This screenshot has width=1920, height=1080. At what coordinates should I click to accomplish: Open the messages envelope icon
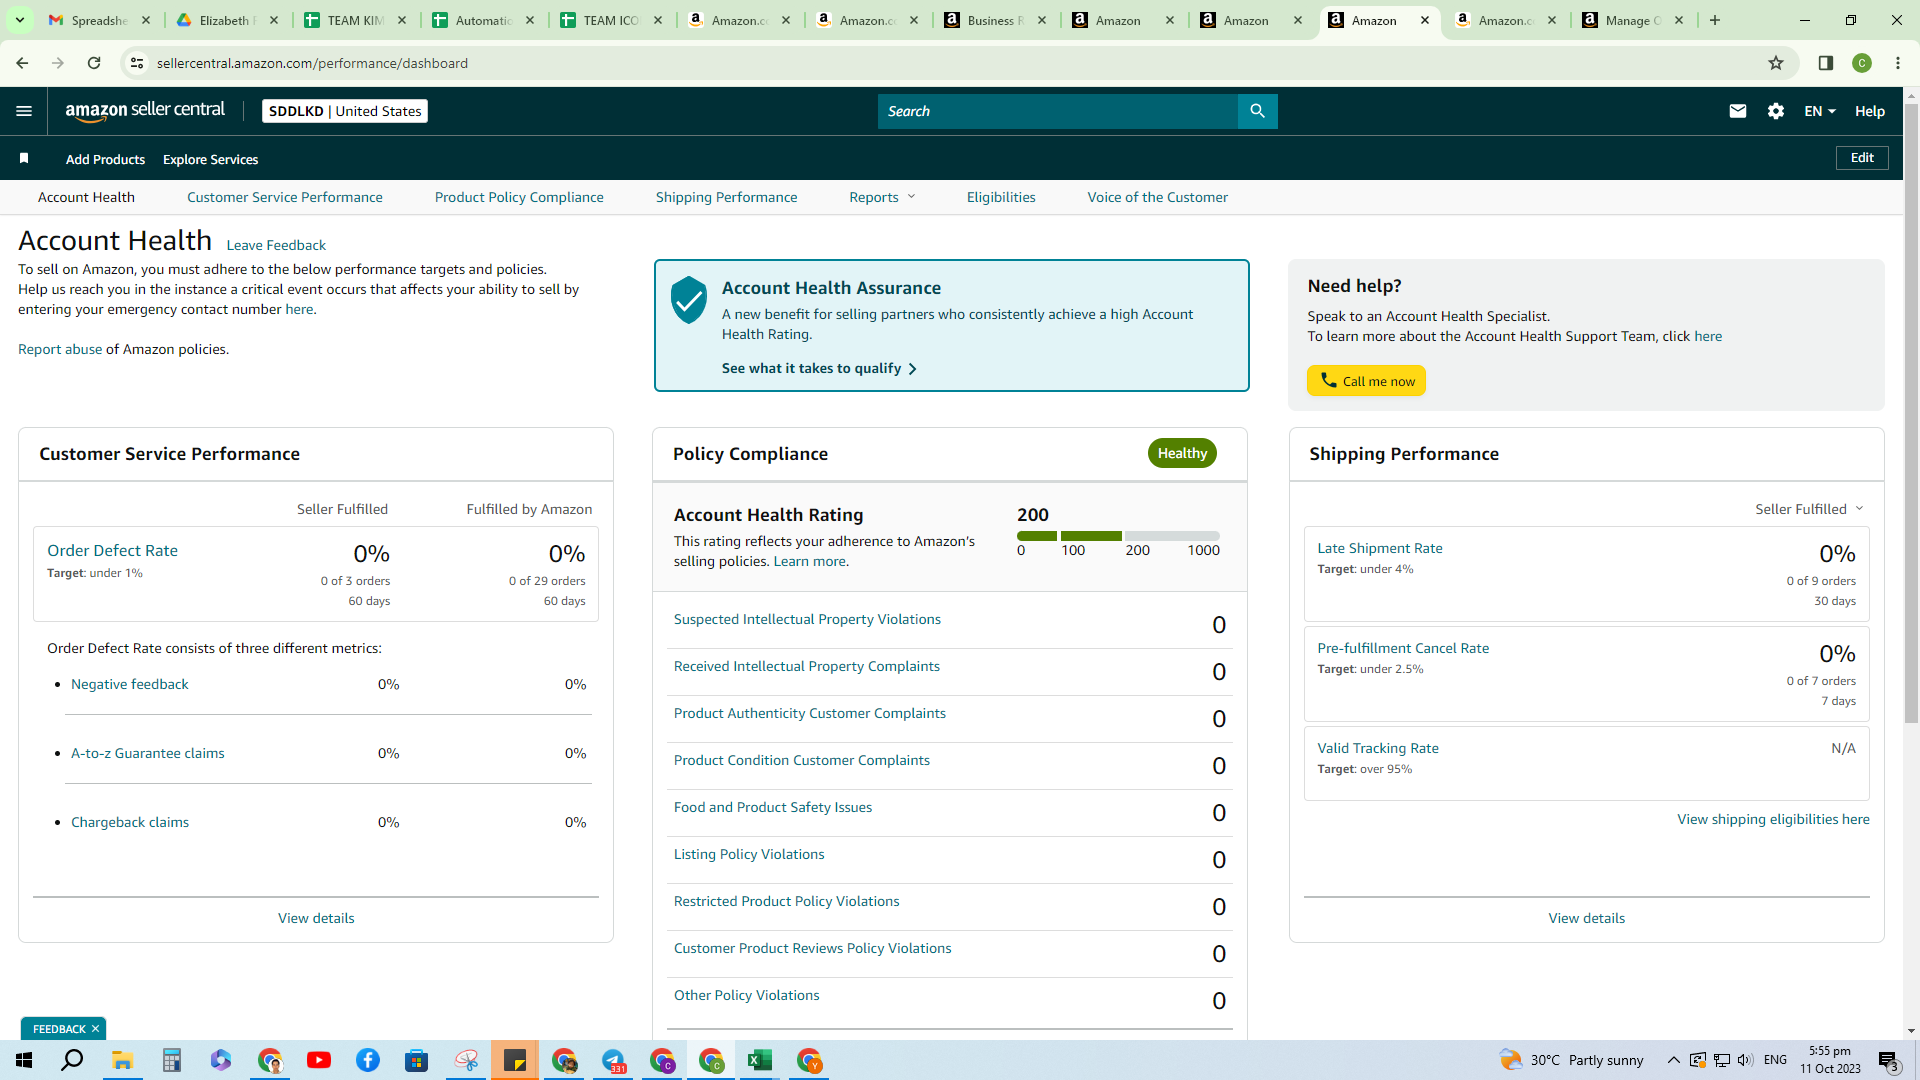coord(1738,111)
